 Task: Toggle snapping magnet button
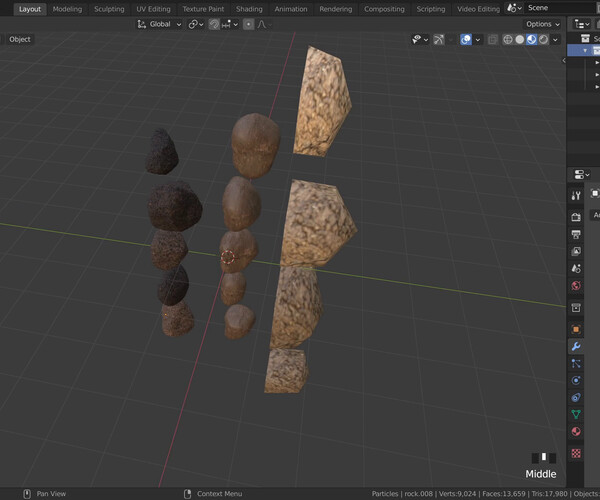pyautogui.click(x=214, y=24)
